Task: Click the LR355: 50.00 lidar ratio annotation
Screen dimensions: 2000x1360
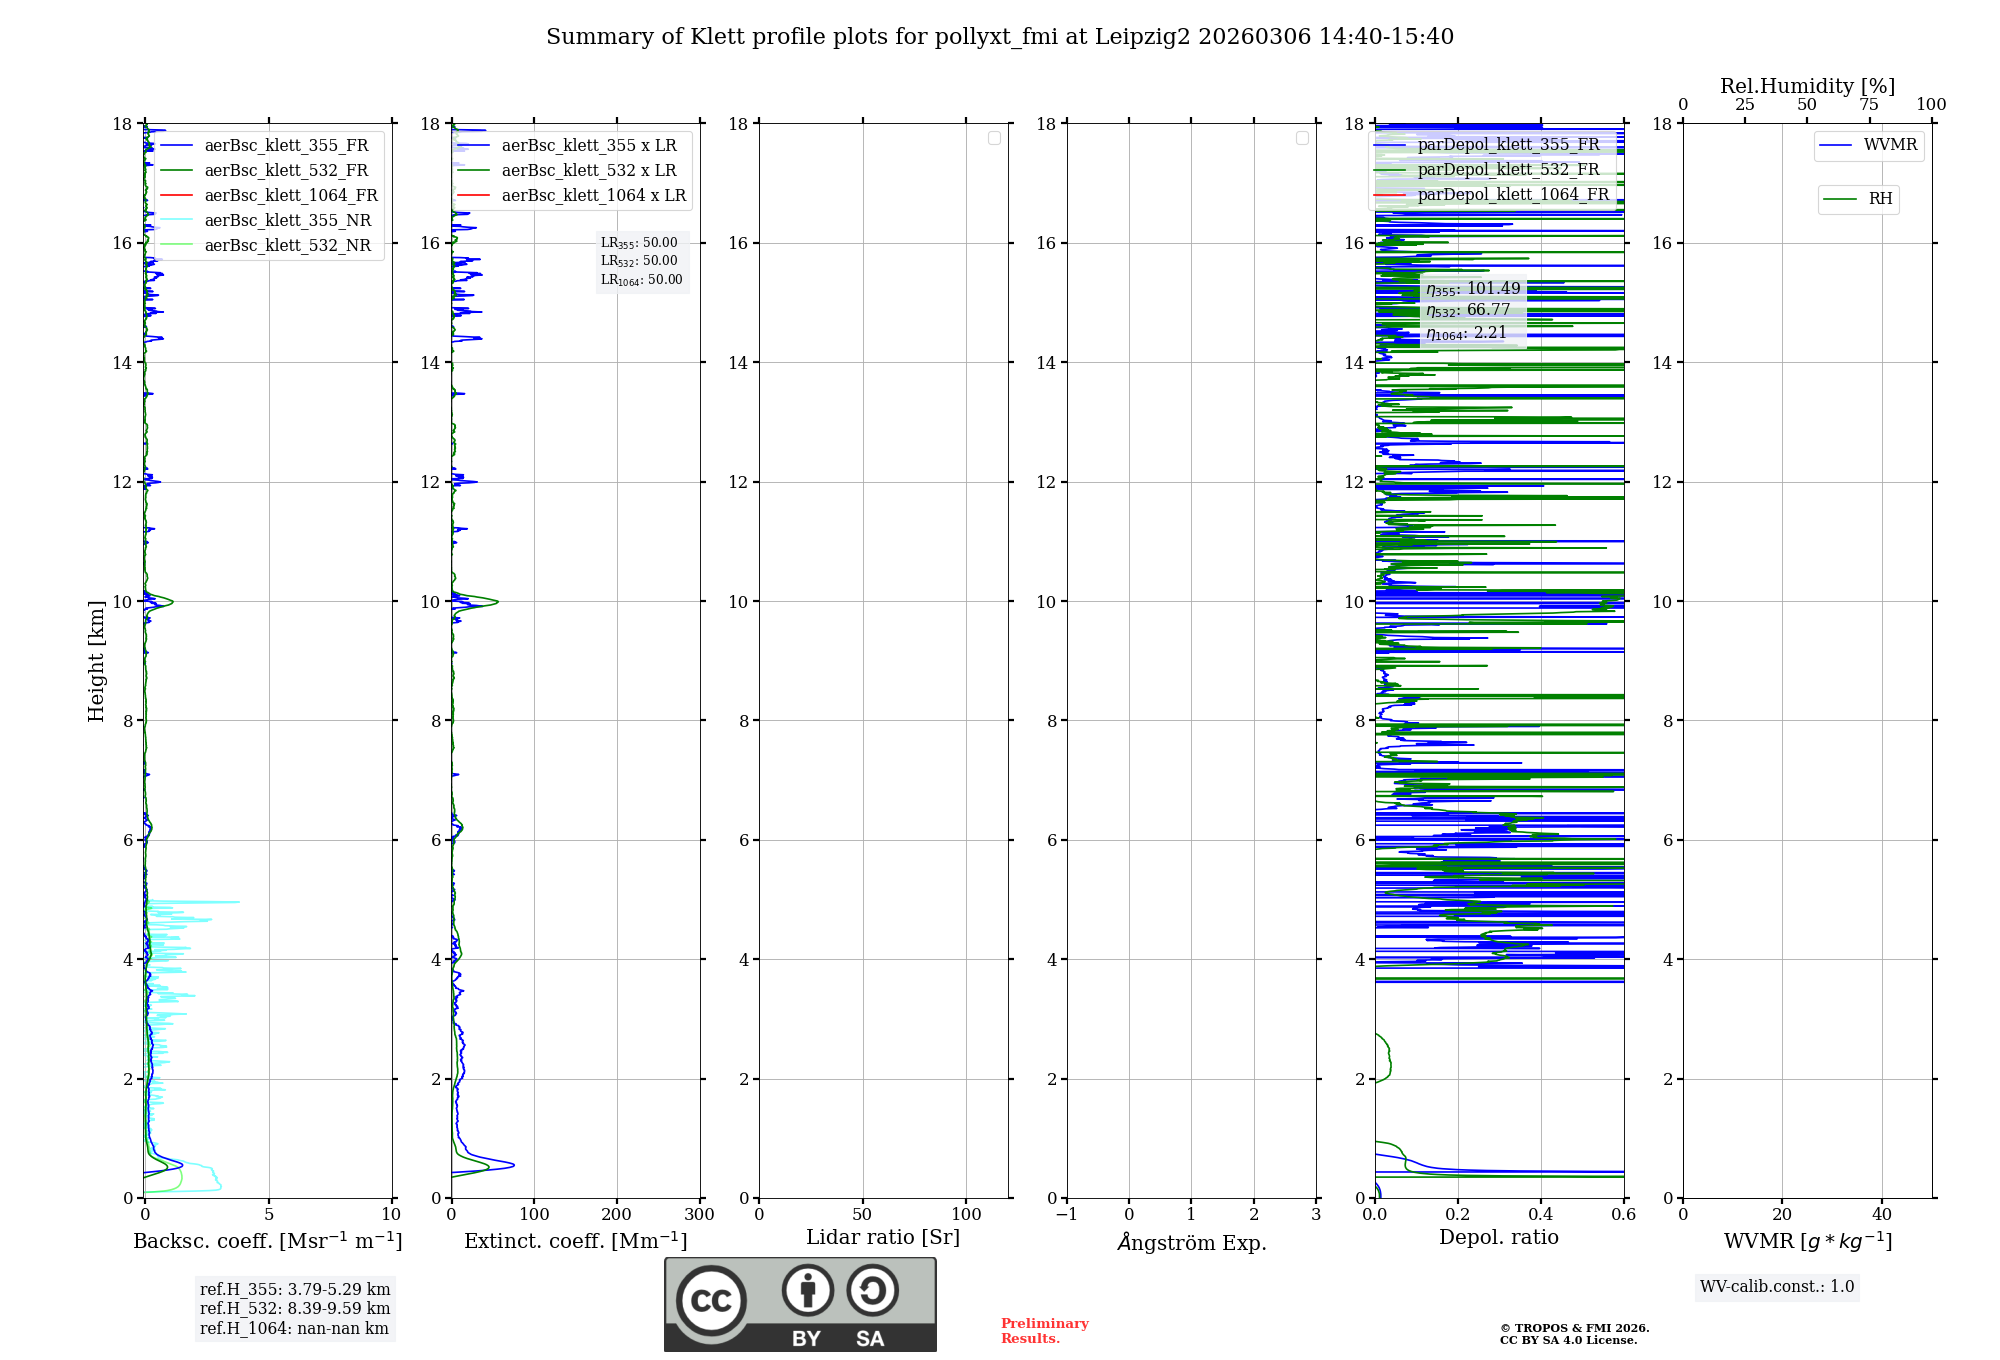Action: coord(639,243)
